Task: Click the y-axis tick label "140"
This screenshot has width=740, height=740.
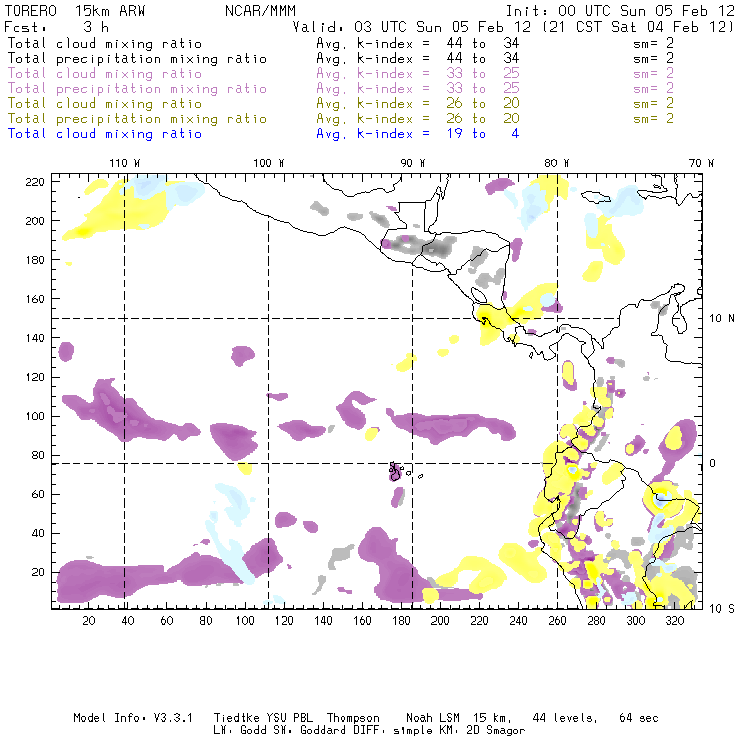Action: point(35,338)
